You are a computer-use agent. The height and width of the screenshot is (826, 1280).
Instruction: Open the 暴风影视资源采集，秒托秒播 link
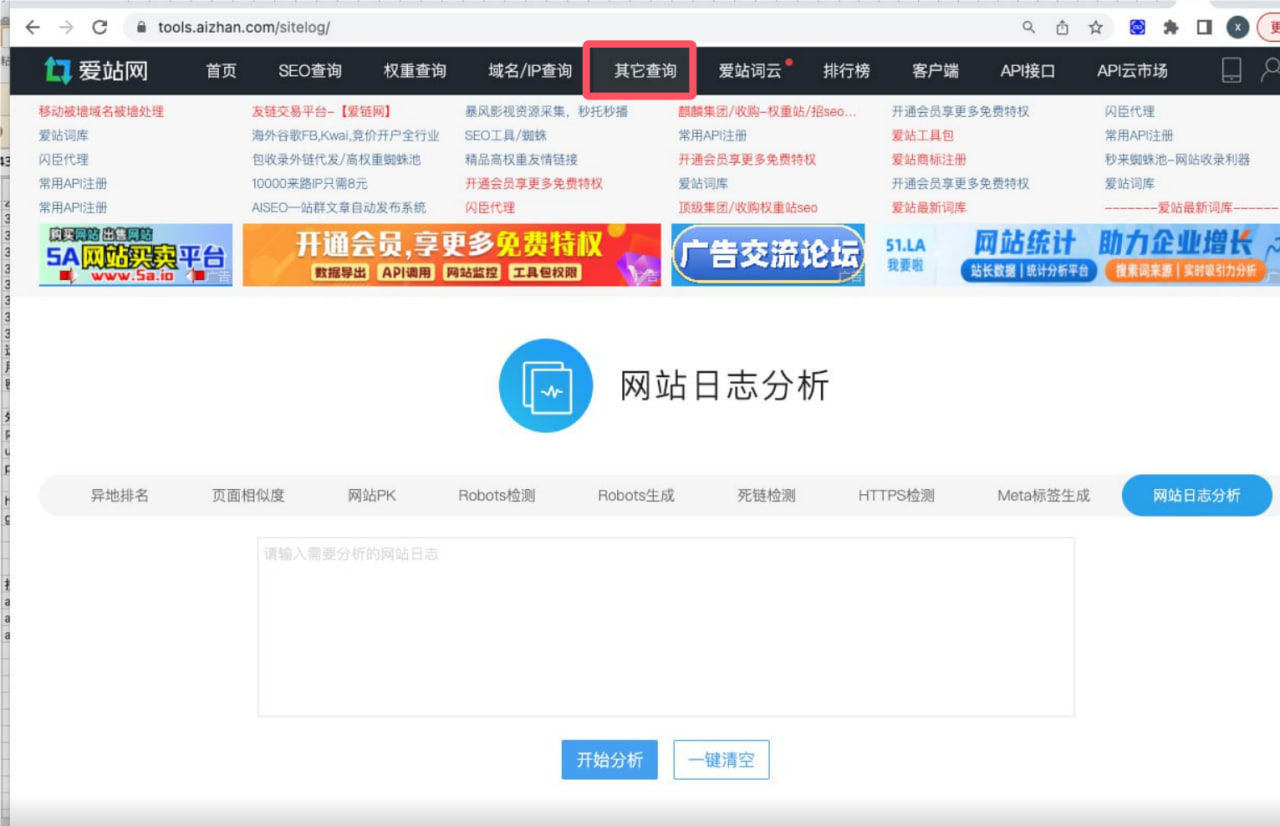pos(547,111)
